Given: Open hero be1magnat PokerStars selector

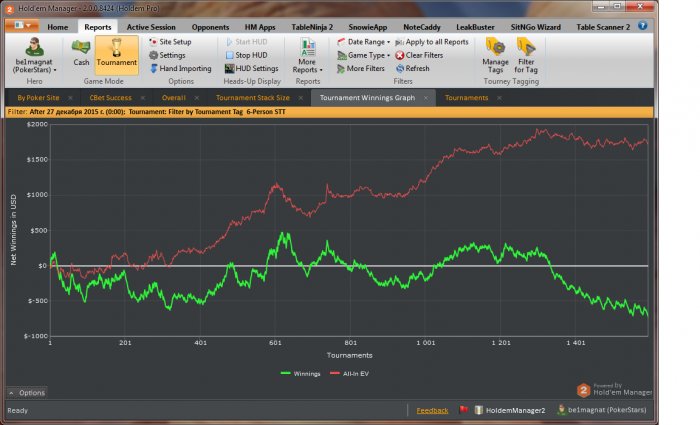Looking at the screenshot, I should [34, 56].
